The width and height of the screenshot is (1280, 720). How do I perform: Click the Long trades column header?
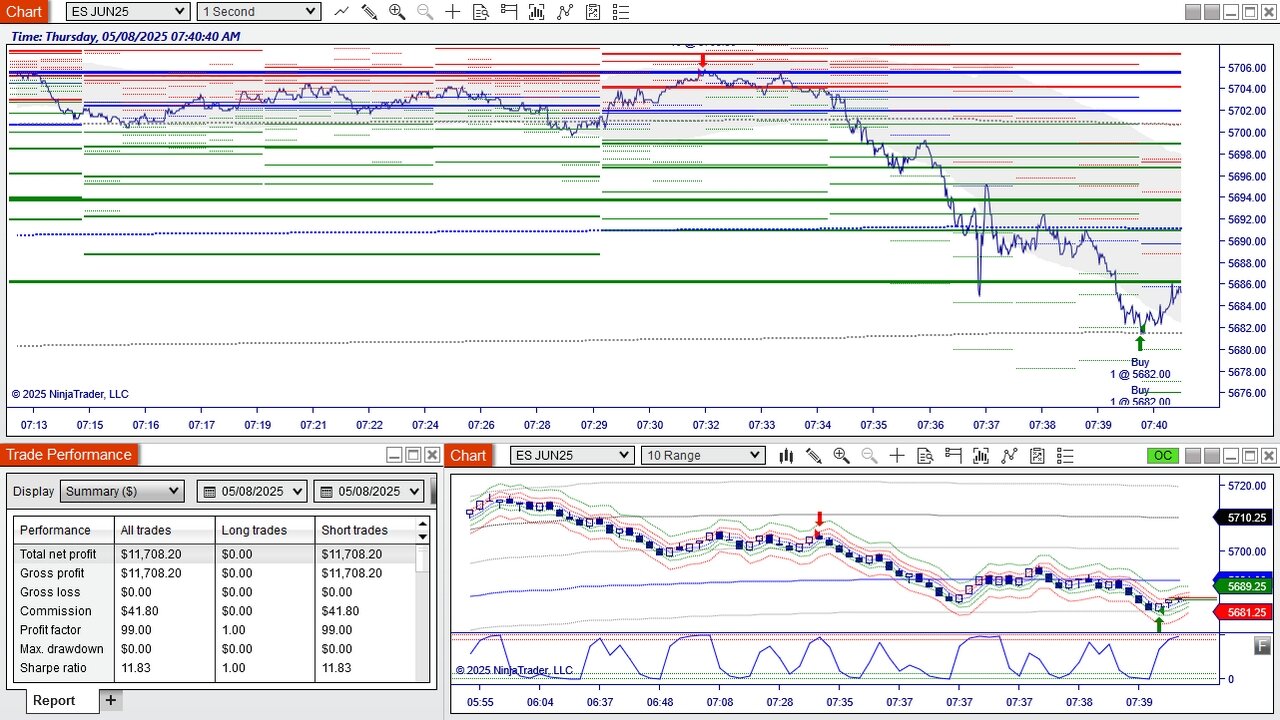point(265,531)
